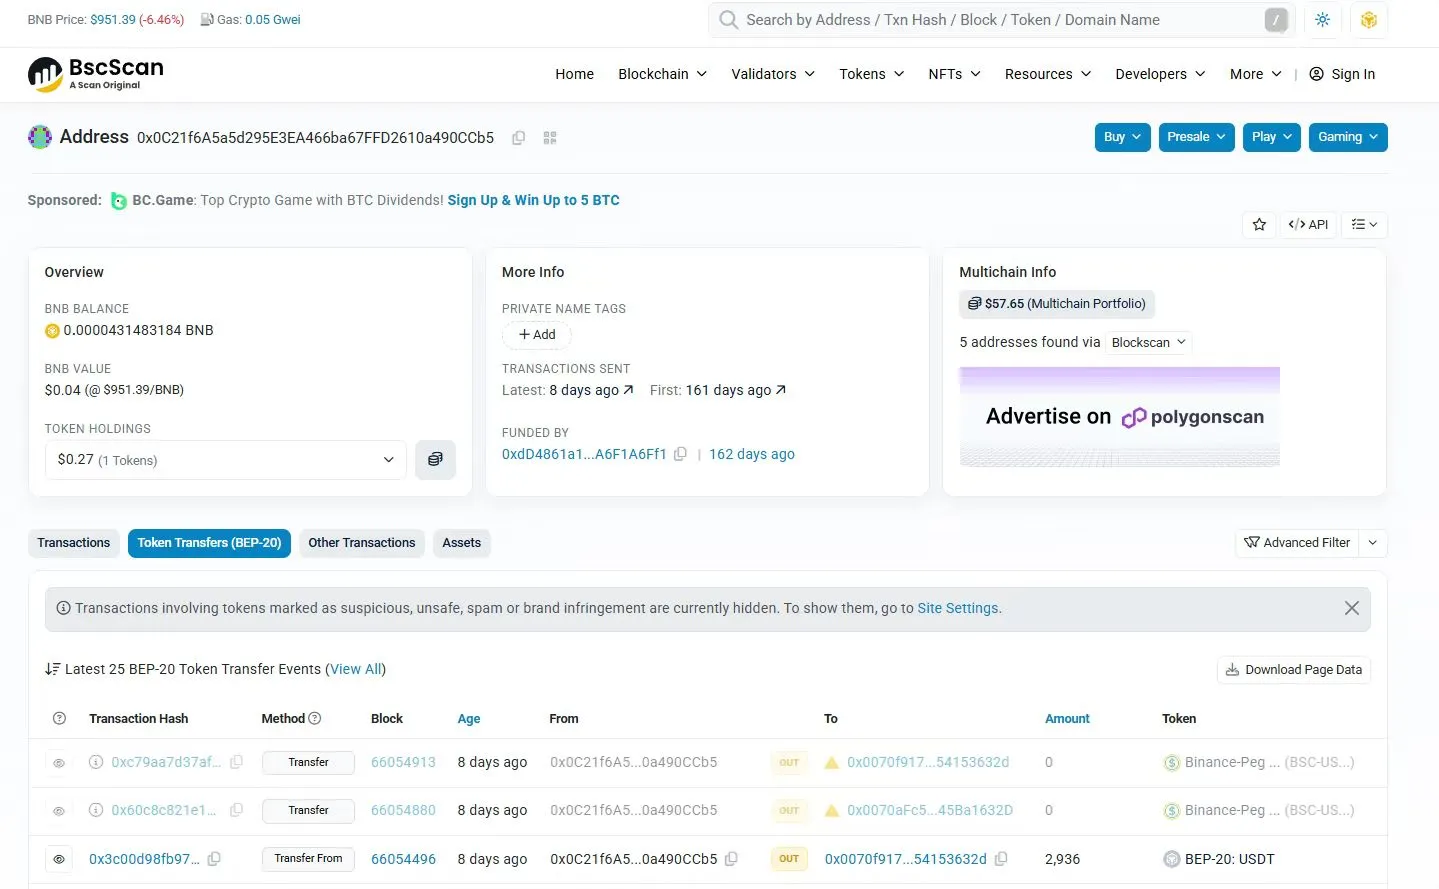The height and width of the screenshot is (889, 1439).
Task: Click the address blockie avatar
Action: pos(40,137)
